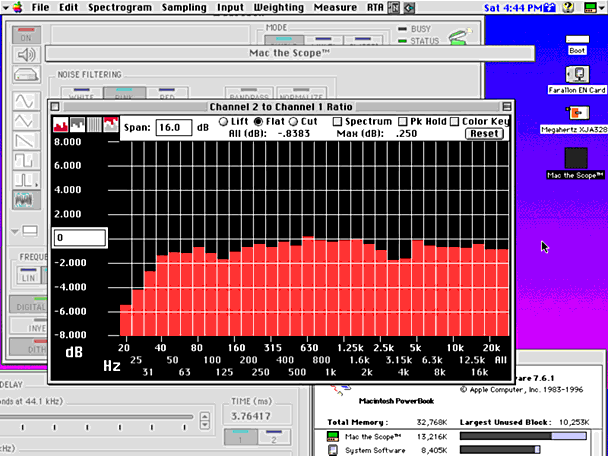
Task: Toggle the BANDPASS button
Action: (249, 93)
